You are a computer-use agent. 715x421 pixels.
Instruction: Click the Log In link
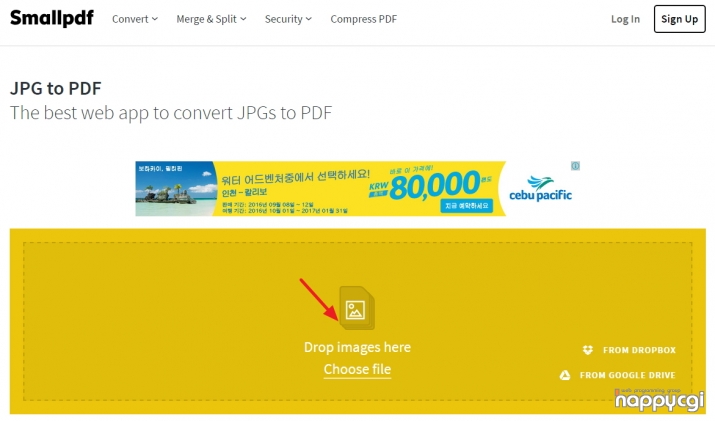point(625,19)
